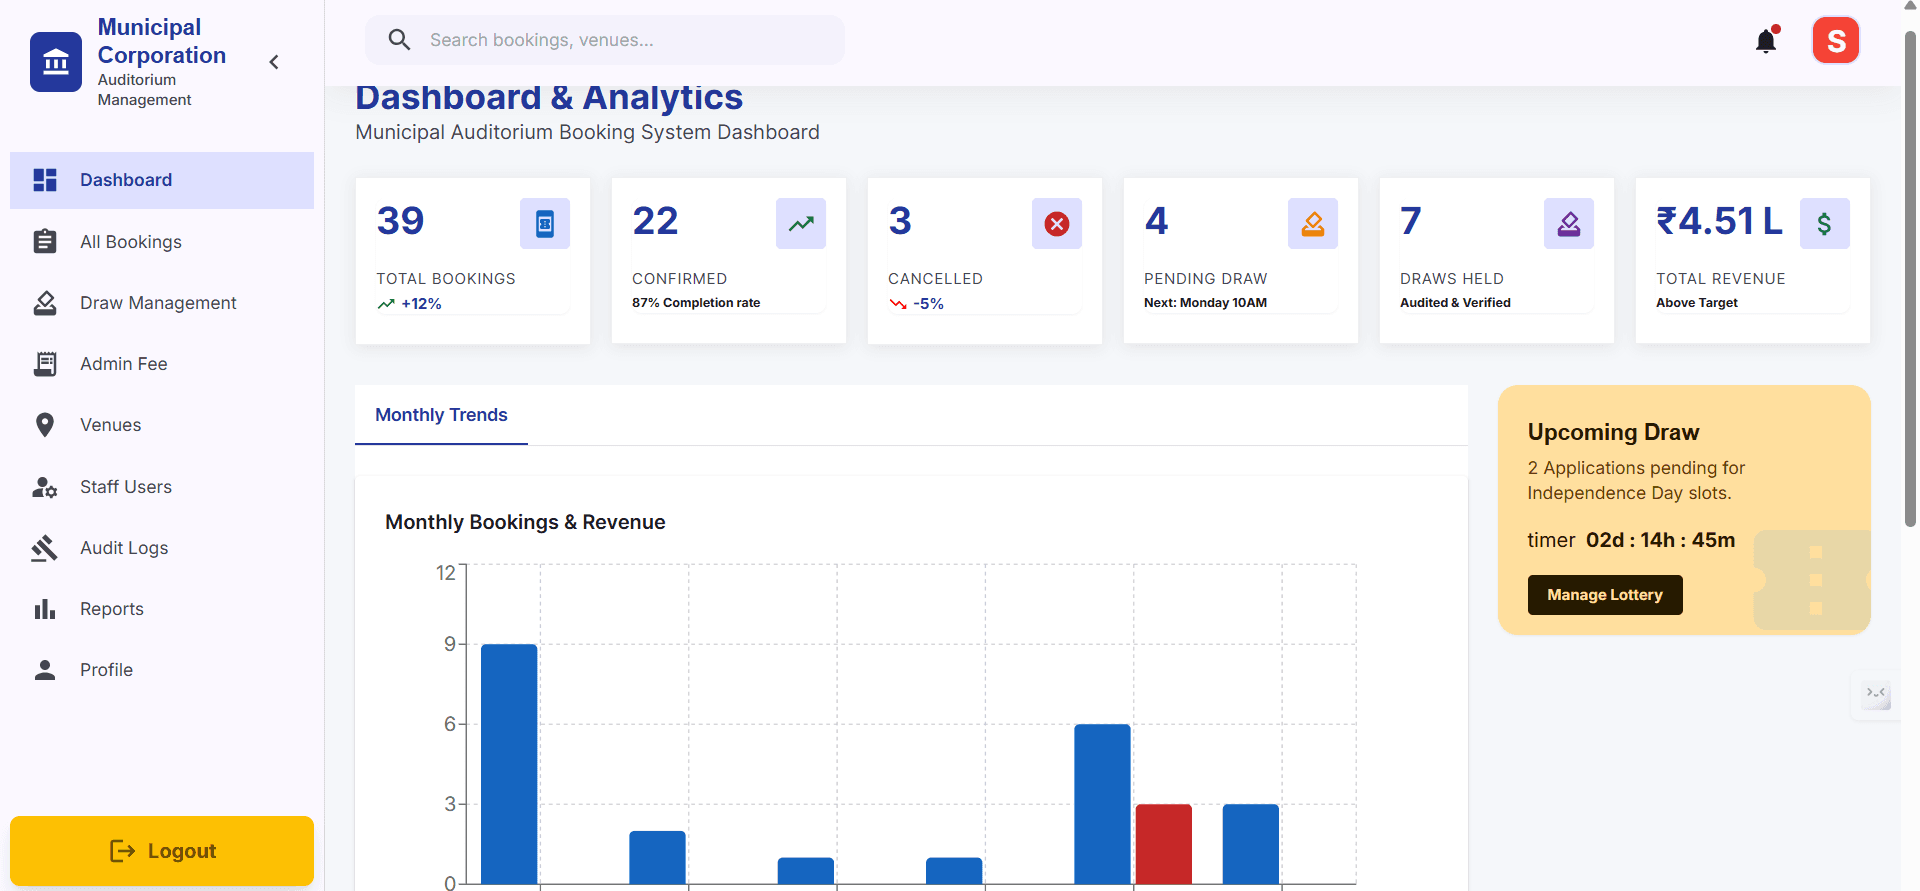Viewport: 1920px width, 891px height.
Task: View Reports section
Action: click(162, 609)
